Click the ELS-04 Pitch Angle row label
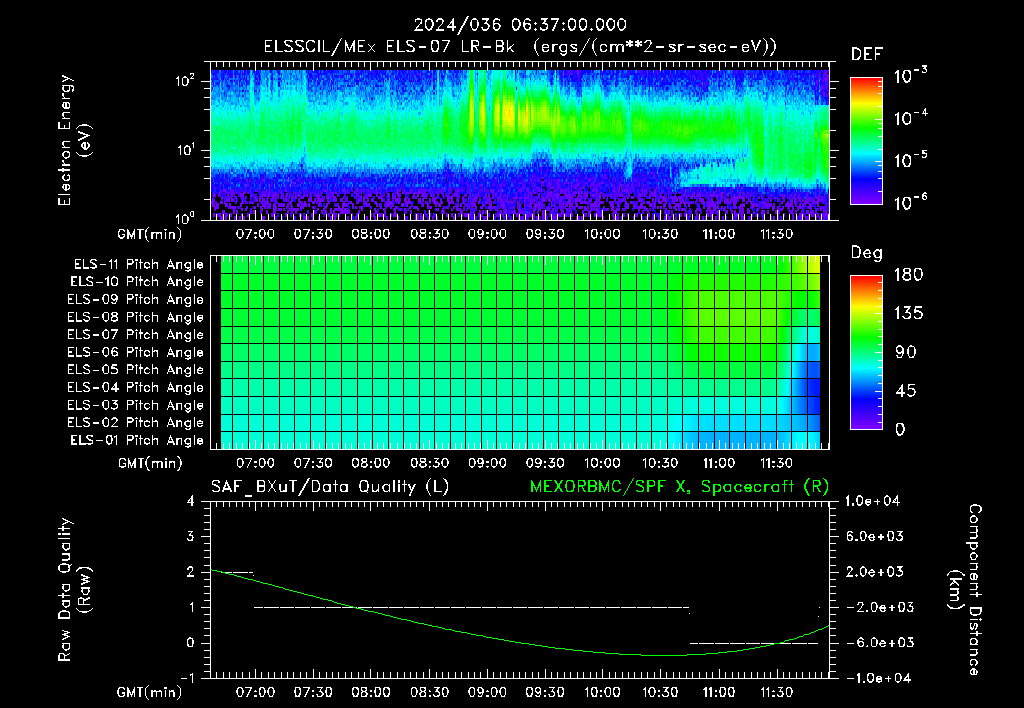 point(135,387)
